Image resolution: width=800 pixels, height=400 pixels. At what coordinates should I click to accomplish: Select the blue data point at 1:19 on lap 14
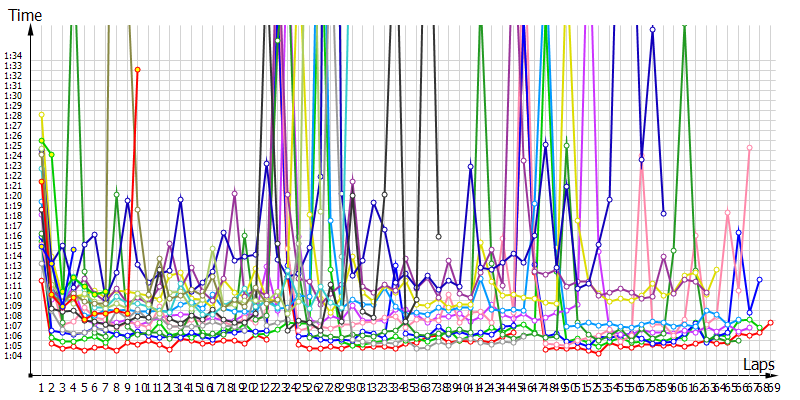pyautogui.click(x=181, y=199)
